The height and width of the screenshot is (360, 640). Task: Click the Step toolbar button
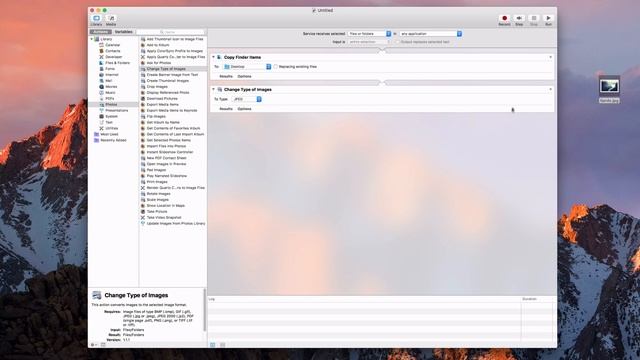(519, 18)
